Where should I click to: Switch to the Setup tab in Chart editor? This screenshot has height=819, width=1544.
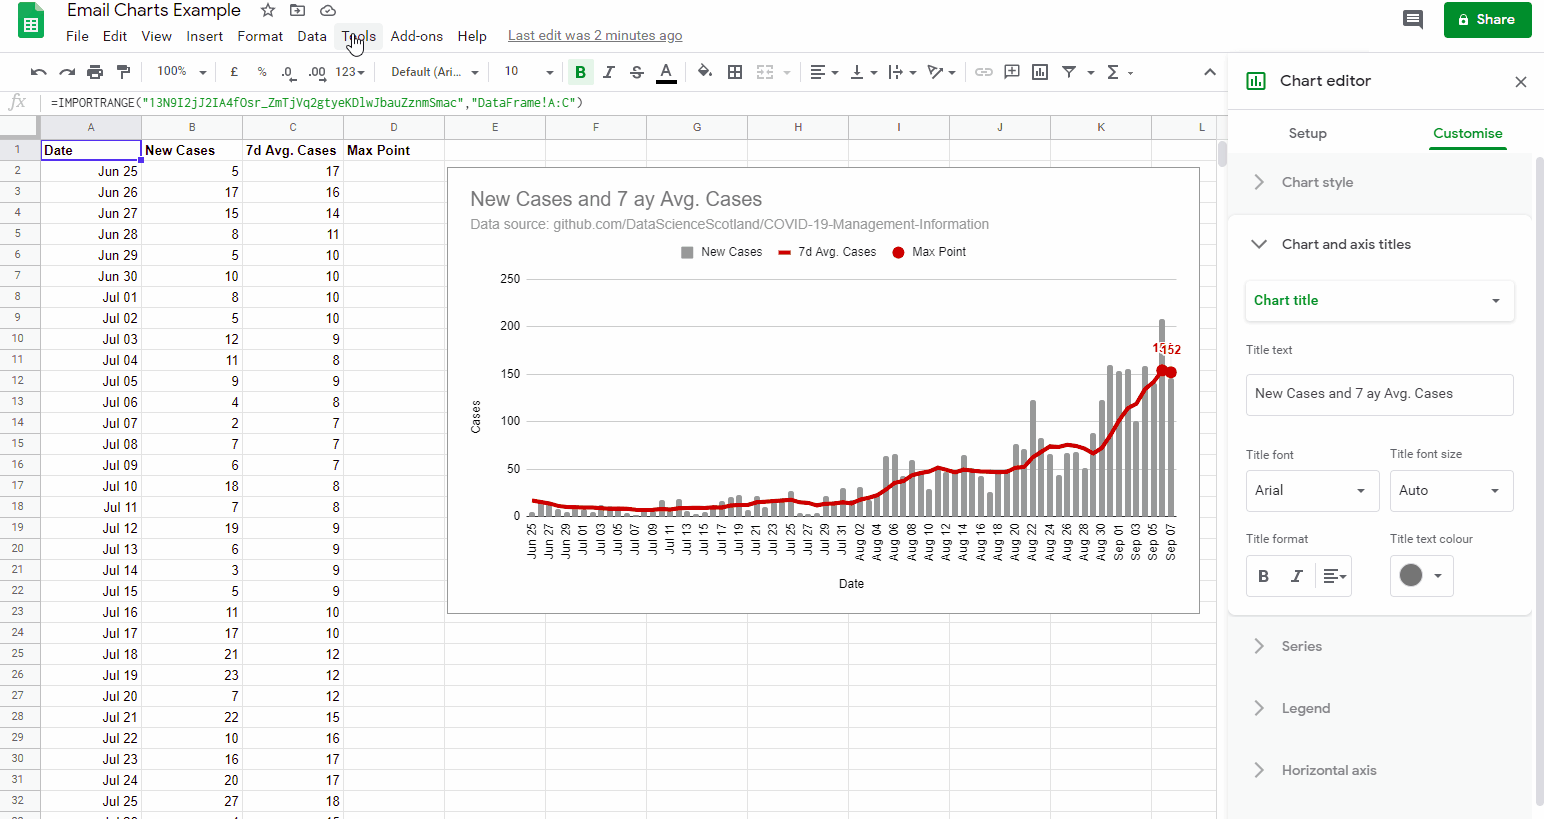click(x=1307, y=133)
